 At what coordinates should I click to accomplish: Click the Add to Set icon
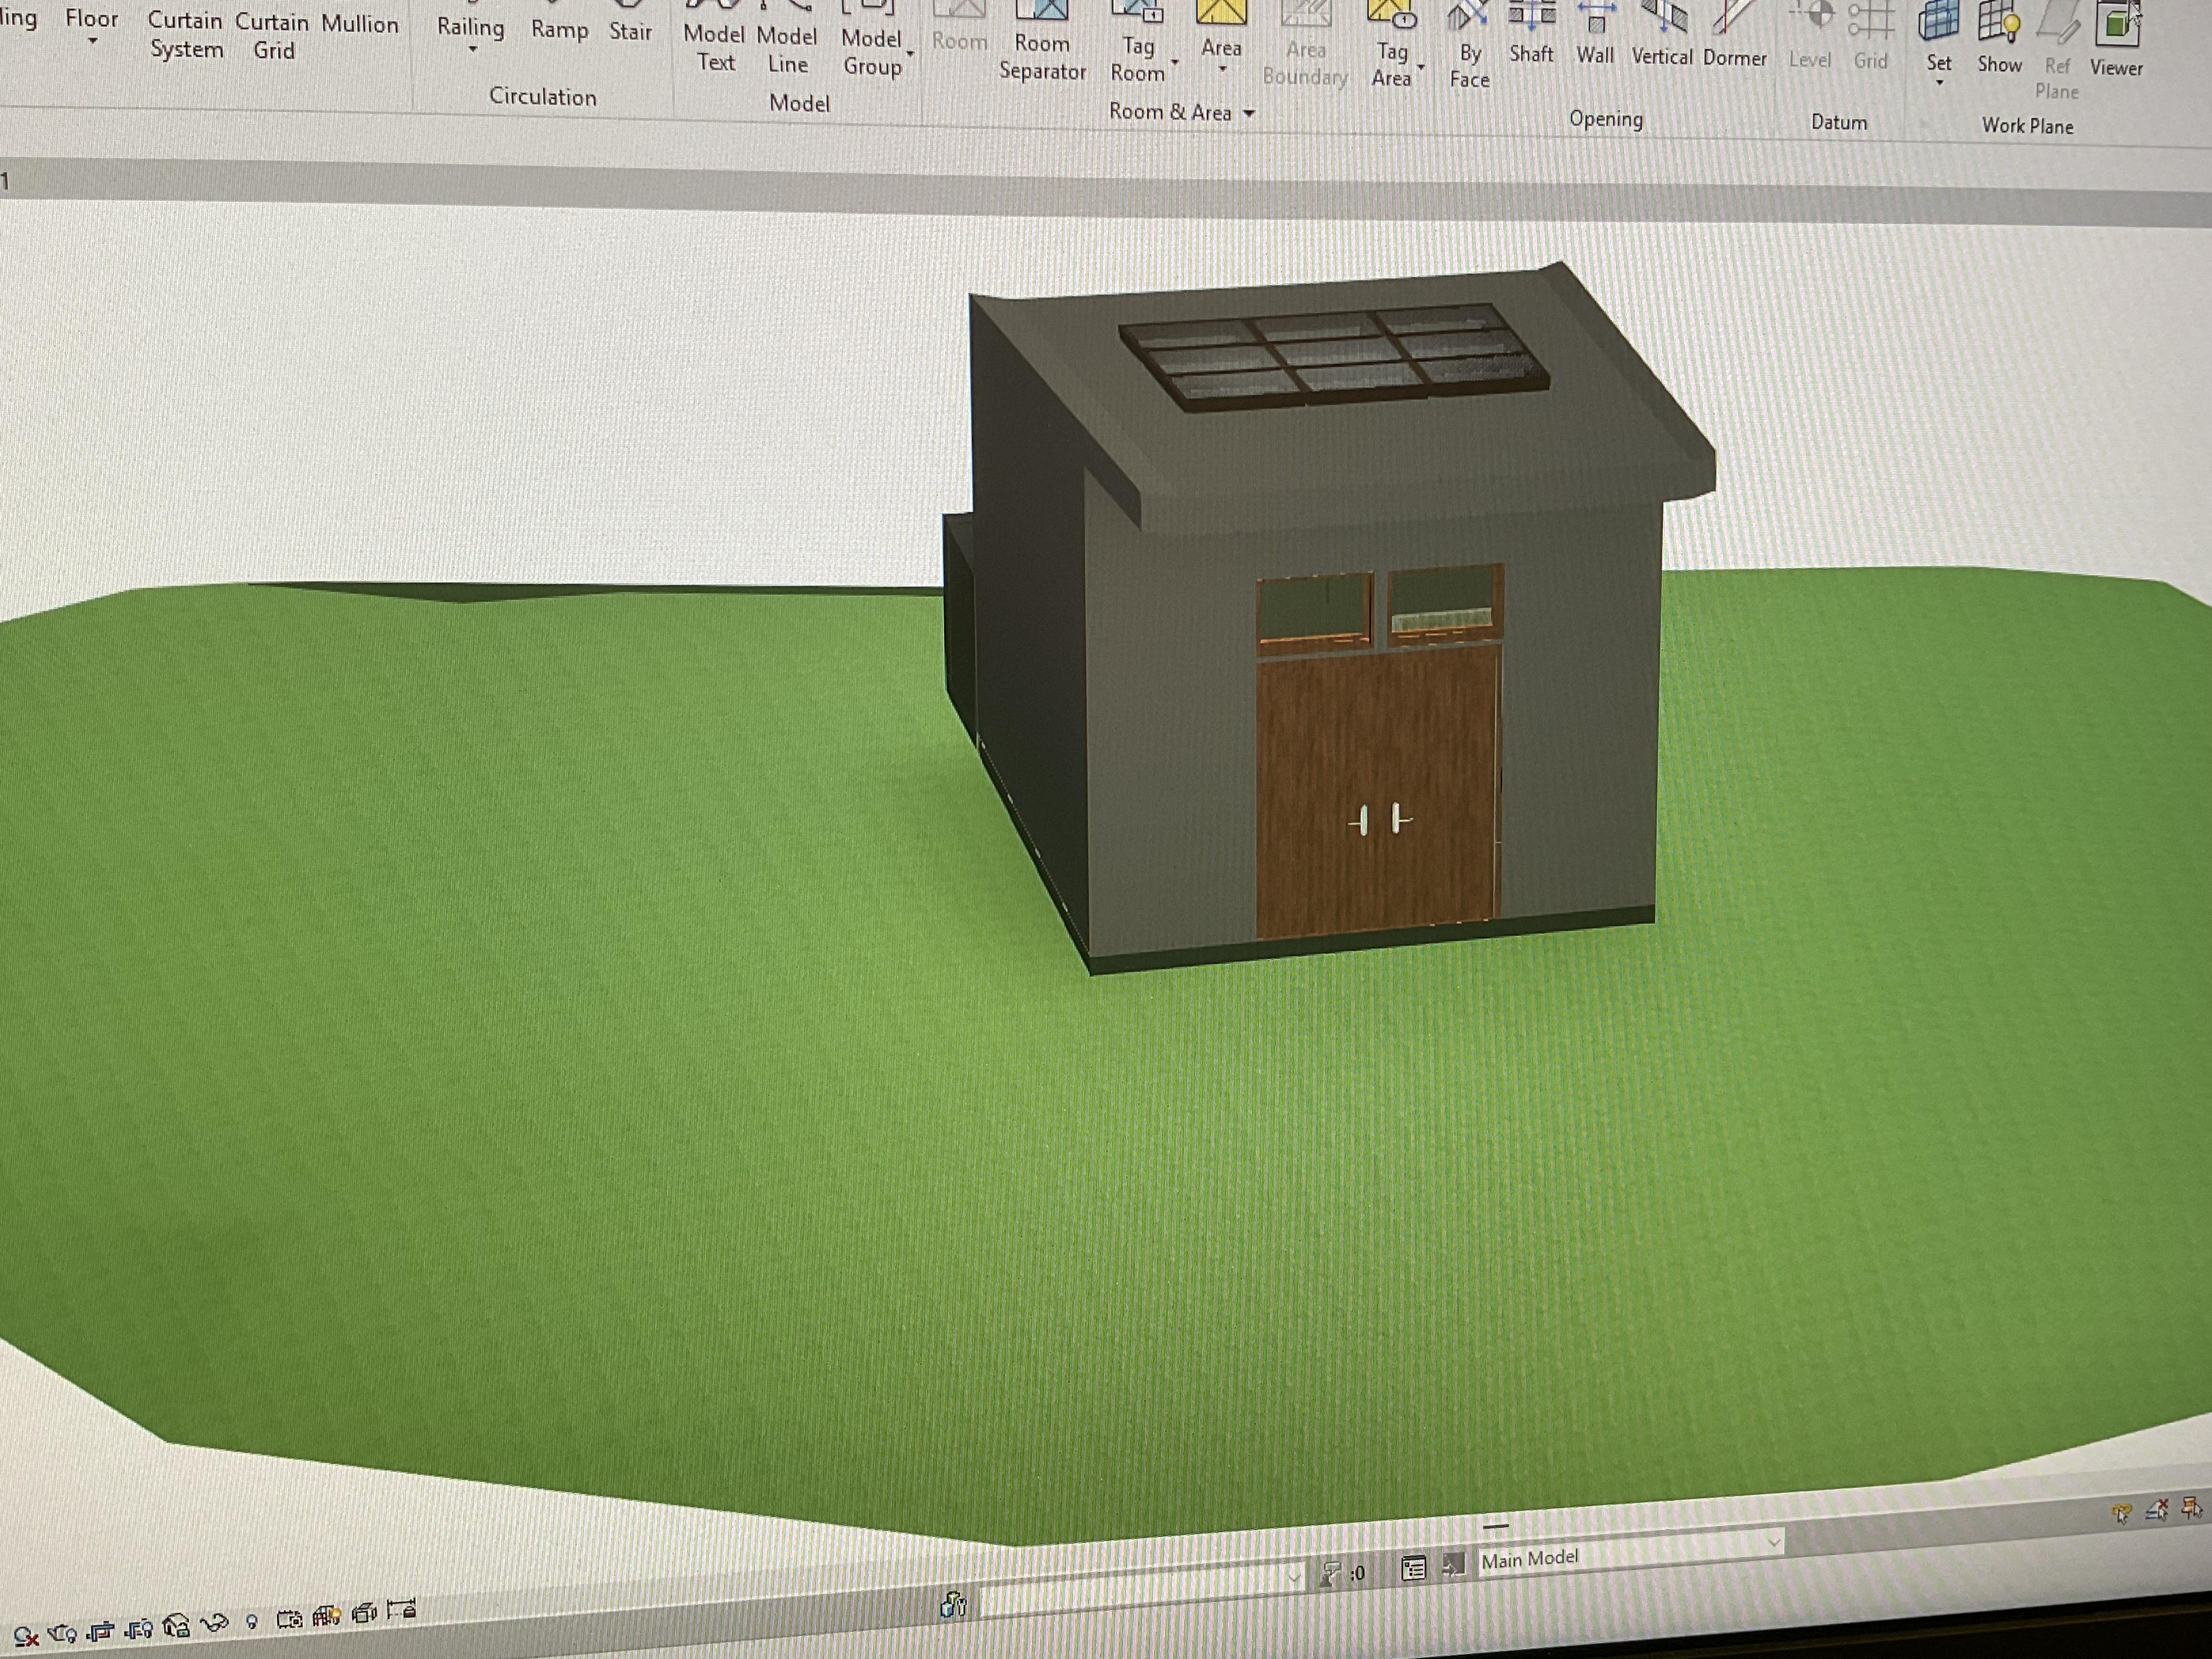[1453, 1566]
